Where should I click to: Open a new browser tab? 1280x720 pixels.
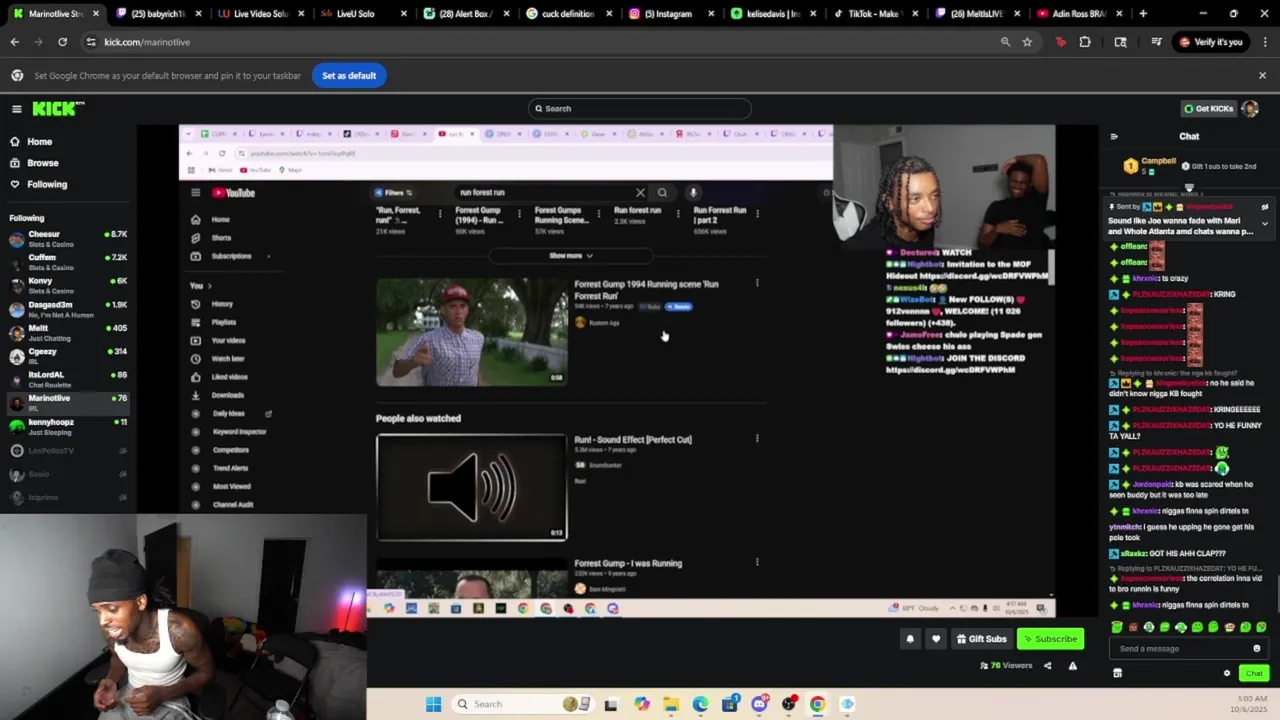click(1143, 14)
